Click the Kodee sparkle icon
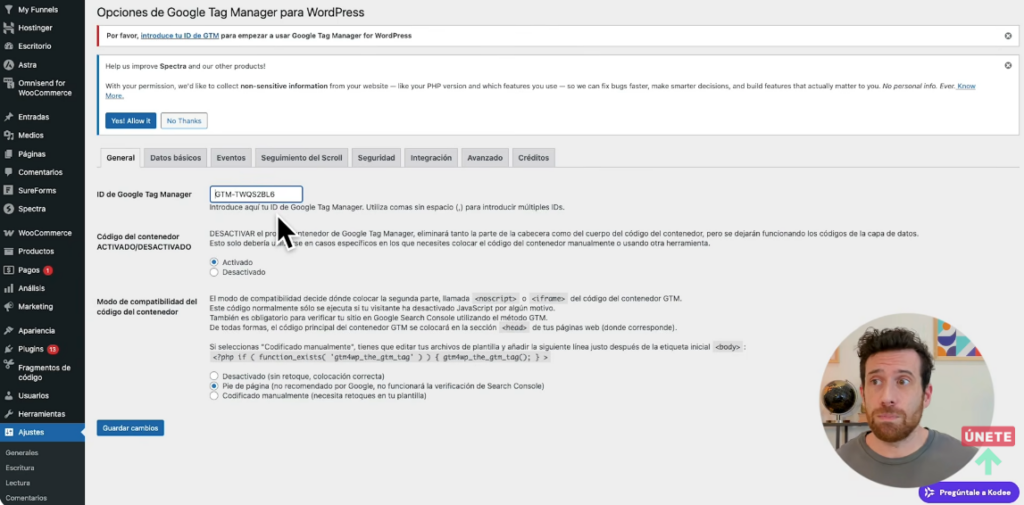This screenshot has height=505, width=1024. pyautogui.click(x=929, y=493)
